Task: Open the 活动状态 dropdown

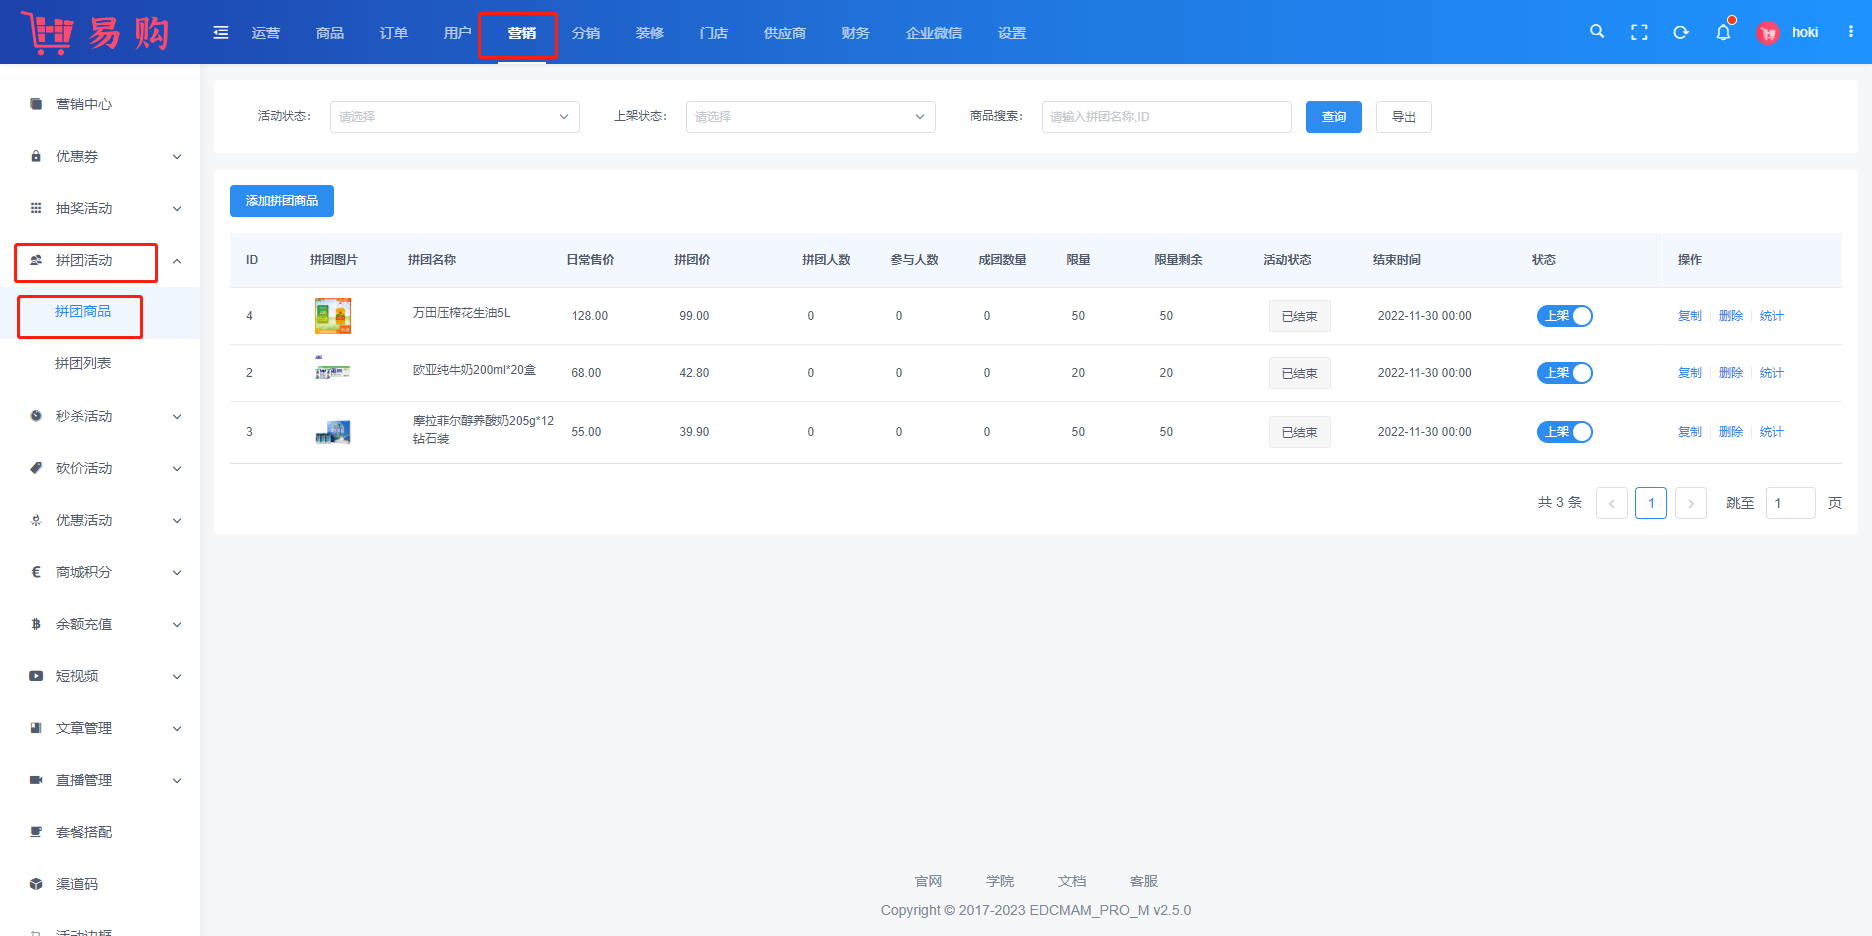Action: pos(454,117)
